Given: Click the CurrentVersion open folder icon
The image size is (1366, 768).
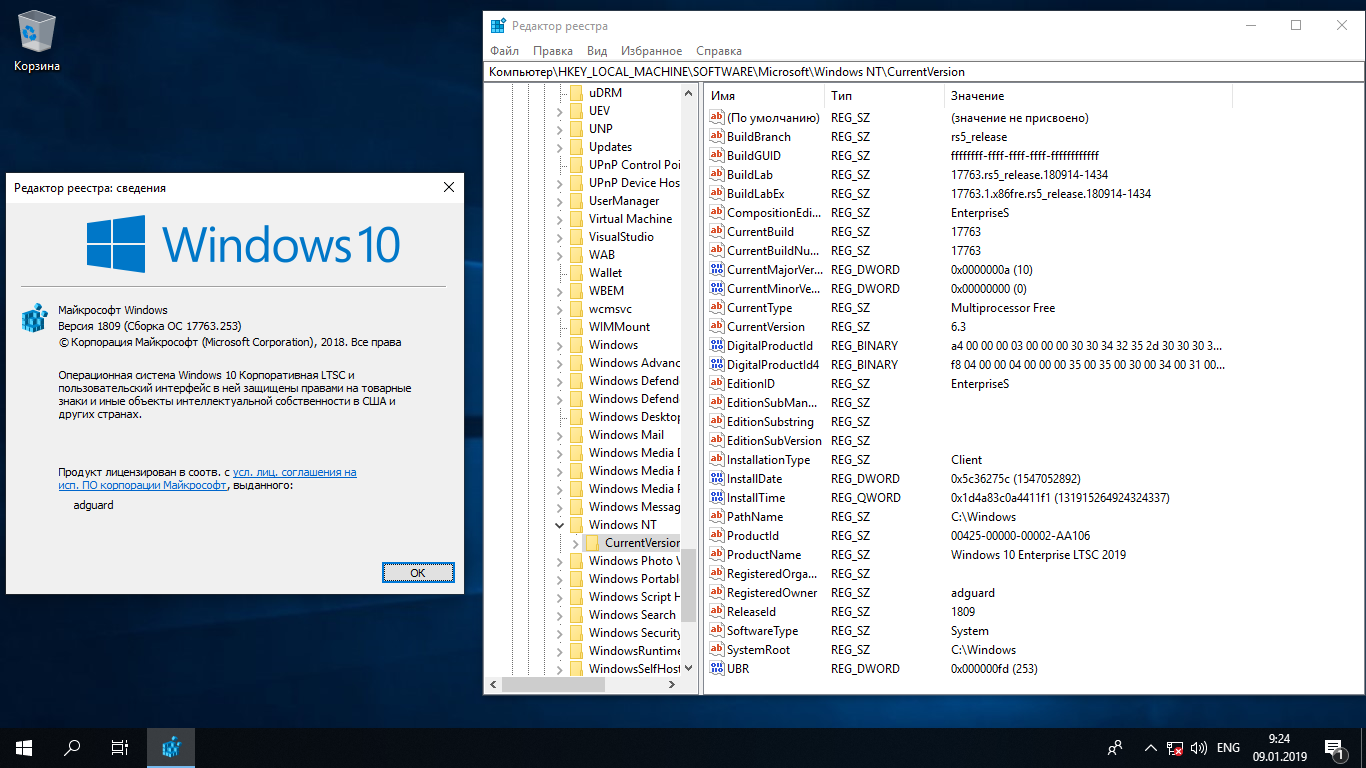Looking at the screenshot, I should (593, 543).
